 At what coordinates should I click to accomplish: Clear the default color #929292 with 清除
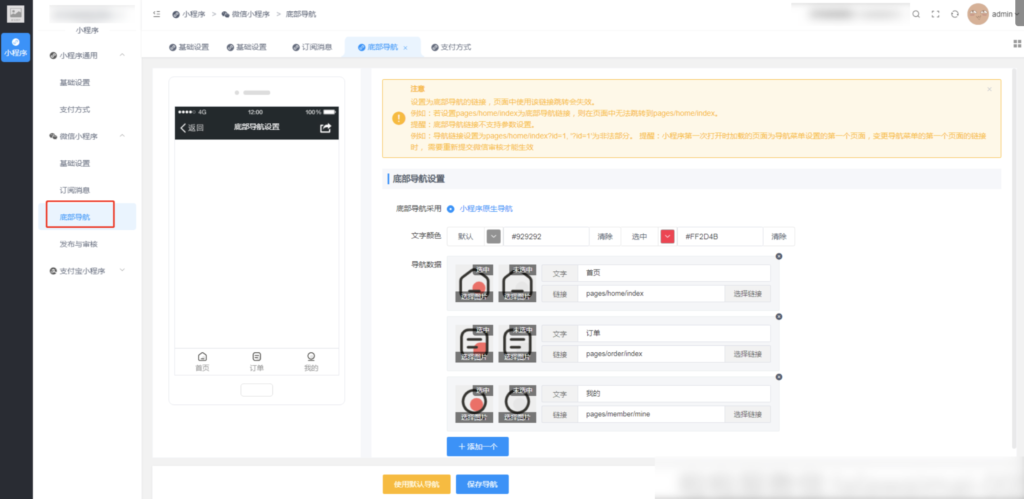605,236
